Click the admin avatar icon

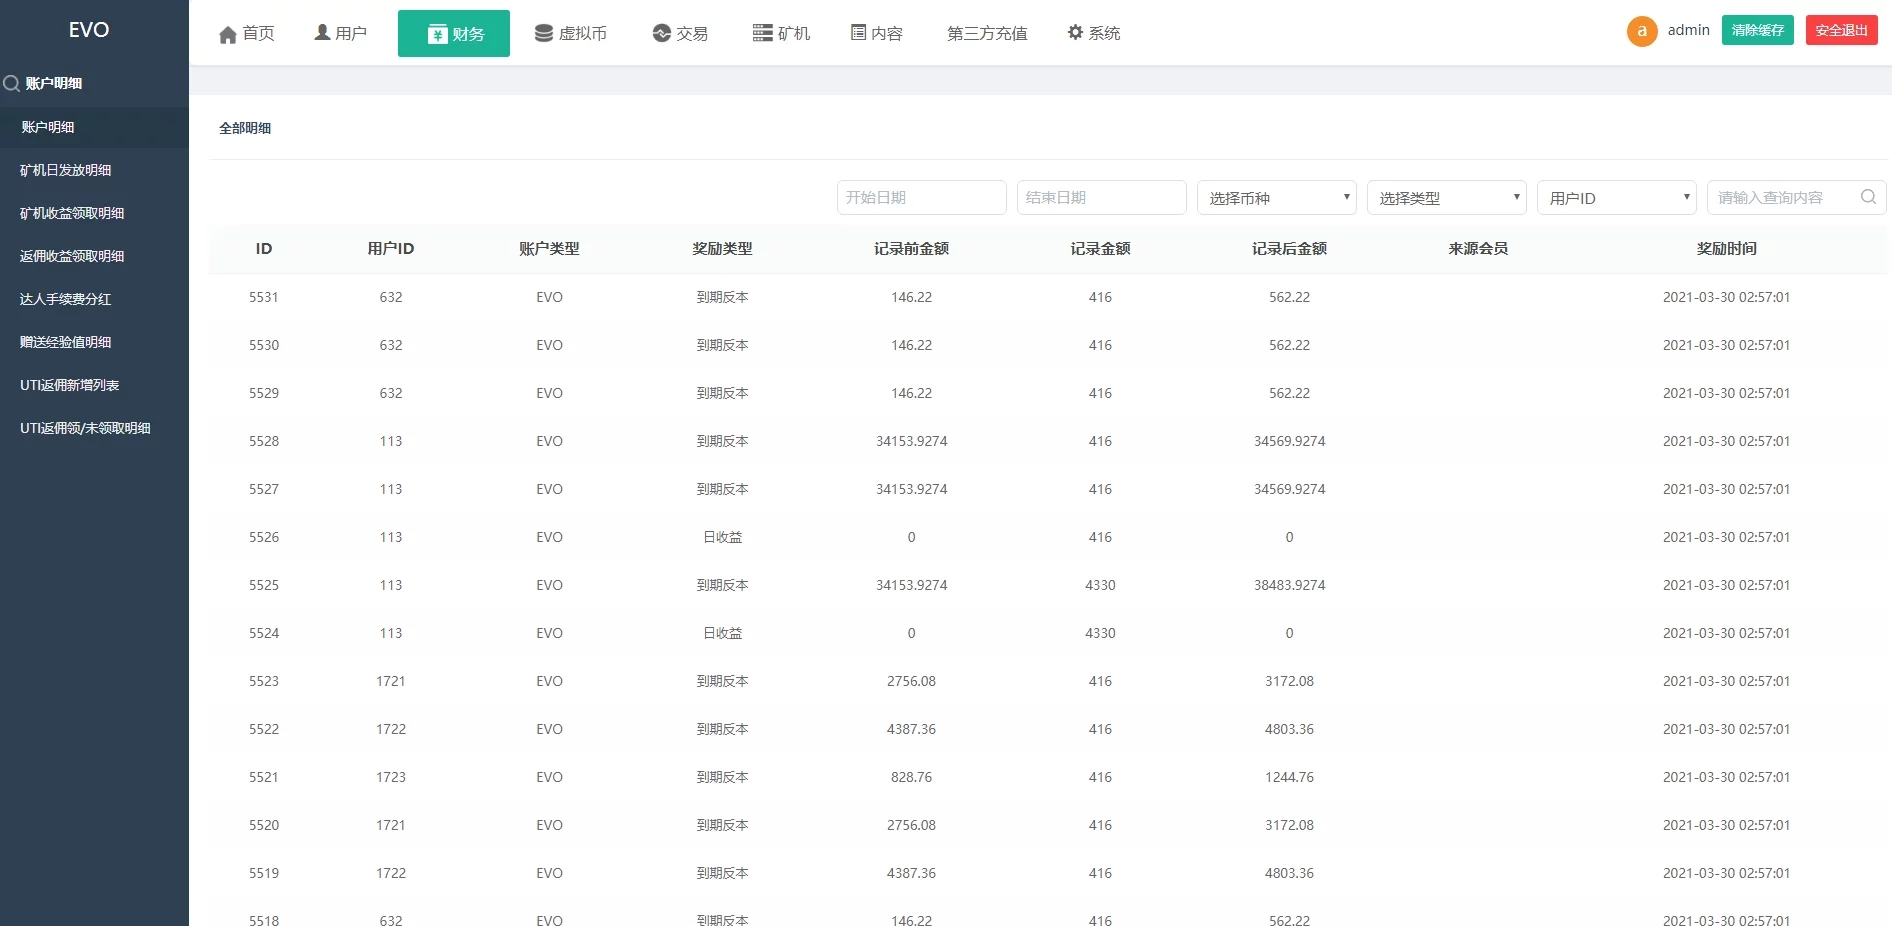pyautogui.click(x=1641, y=31)
